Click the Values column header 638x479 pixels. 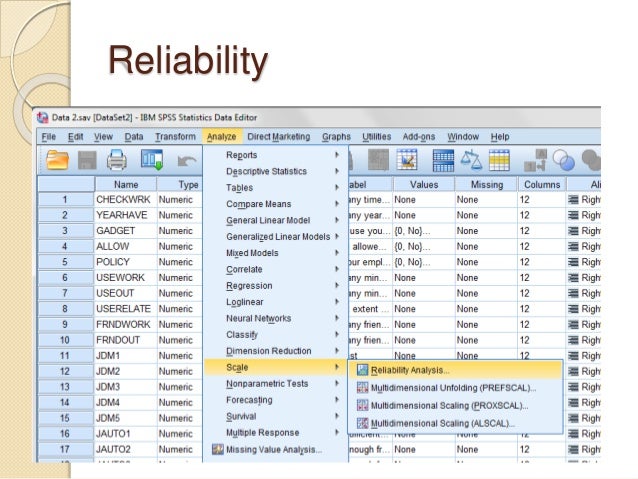pos(424,184)
